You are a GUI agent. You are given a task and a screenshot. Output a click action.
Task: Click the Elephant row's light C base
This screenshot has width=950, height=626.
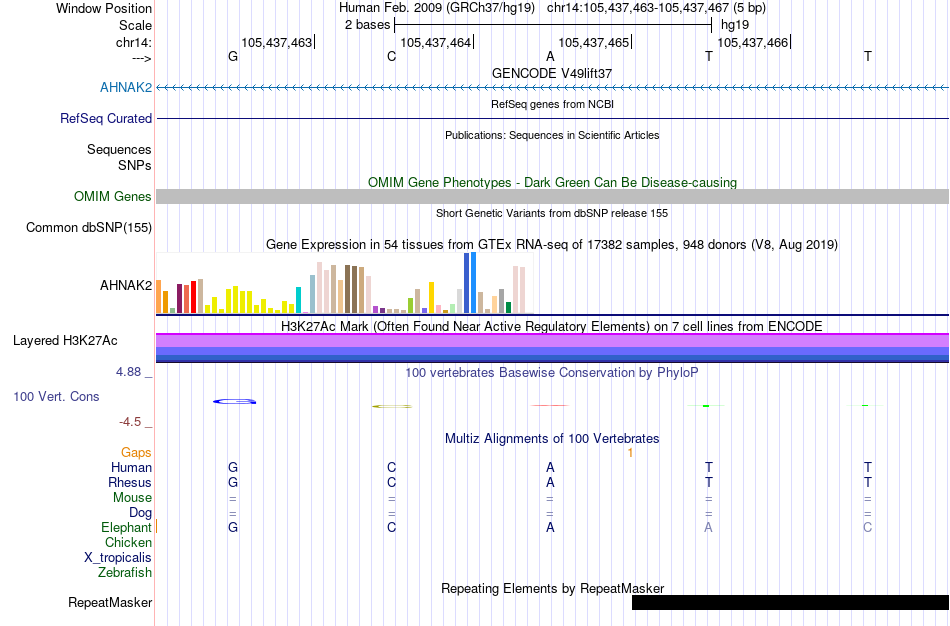pos(868,527)
